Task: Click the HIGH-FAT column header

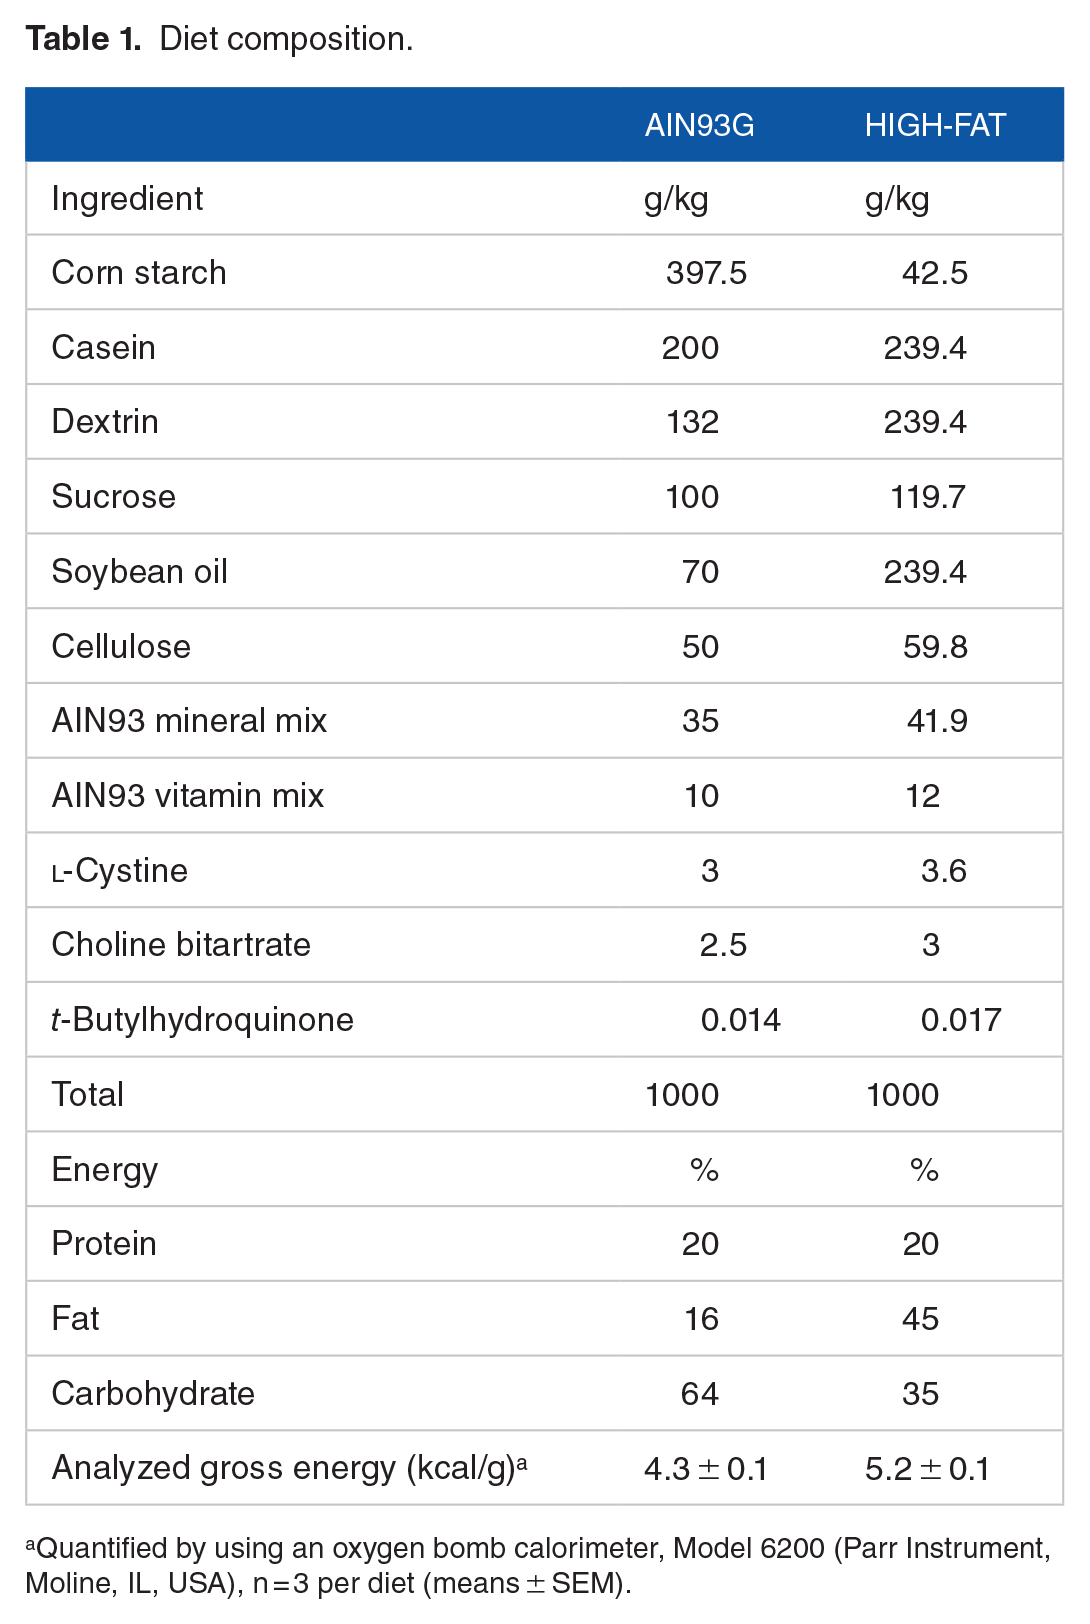Action: (x=935, y=125)
